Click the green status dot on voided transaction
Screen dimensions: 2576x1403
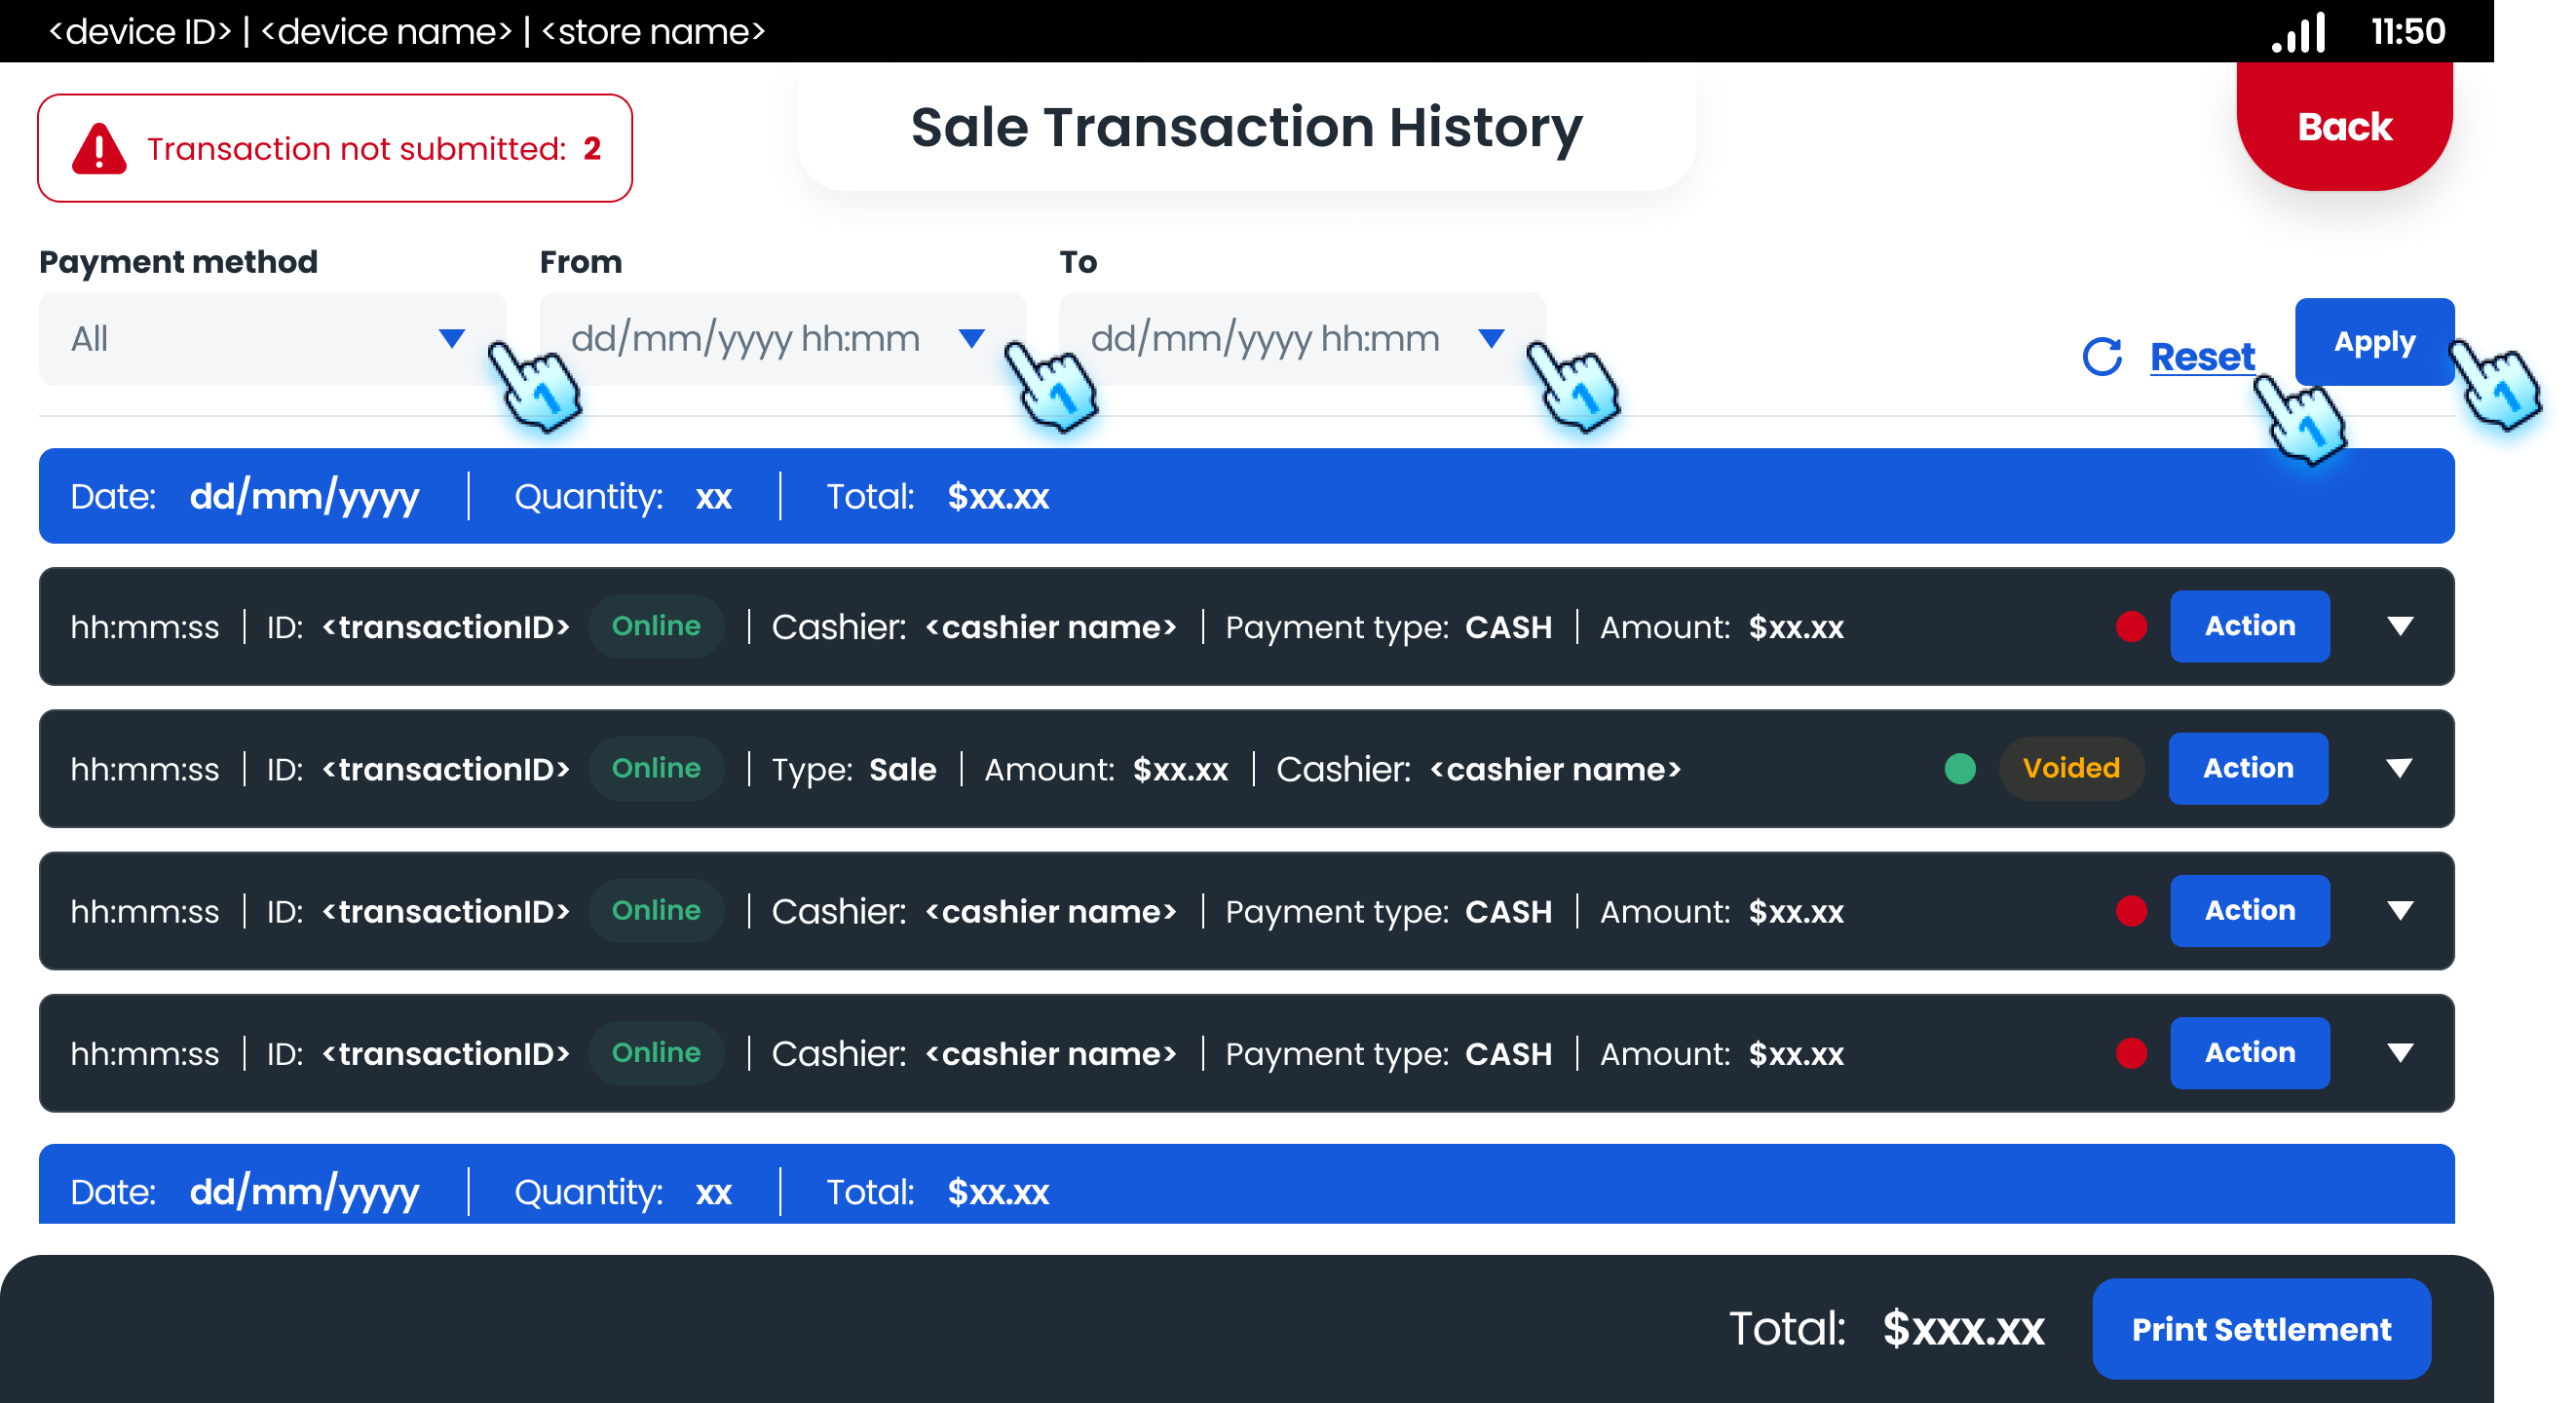[x=1961, y=768]
